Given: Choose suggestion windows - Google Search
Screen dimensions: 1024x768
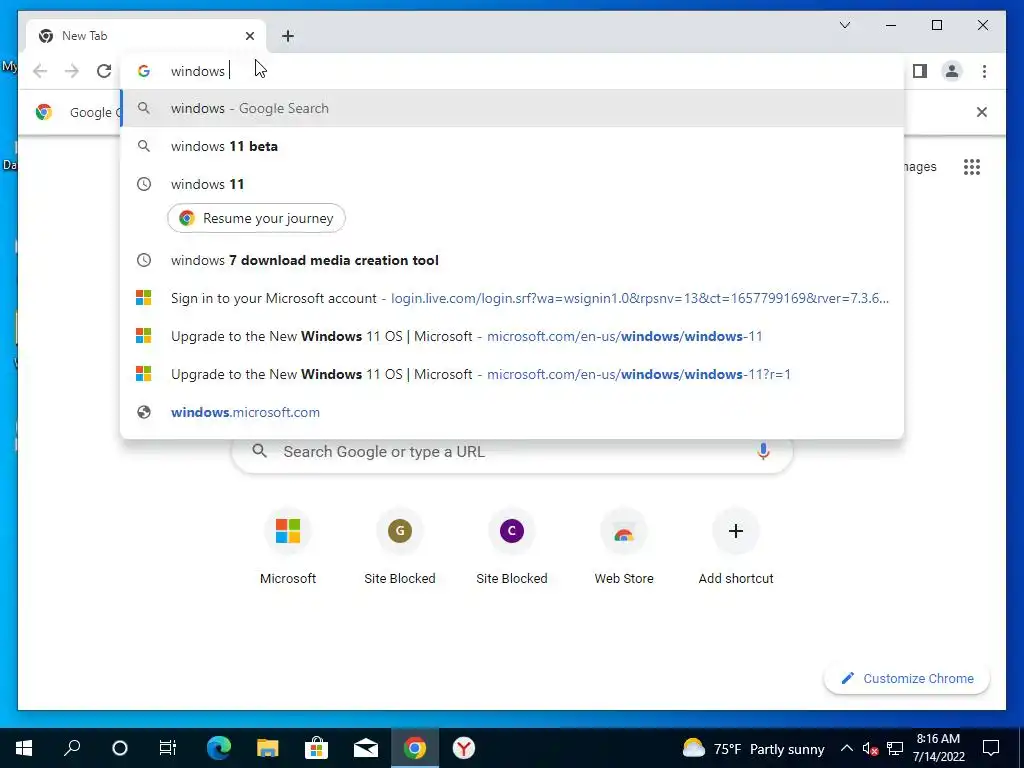Looking at the screenshot, I should (x=512, y=108).
